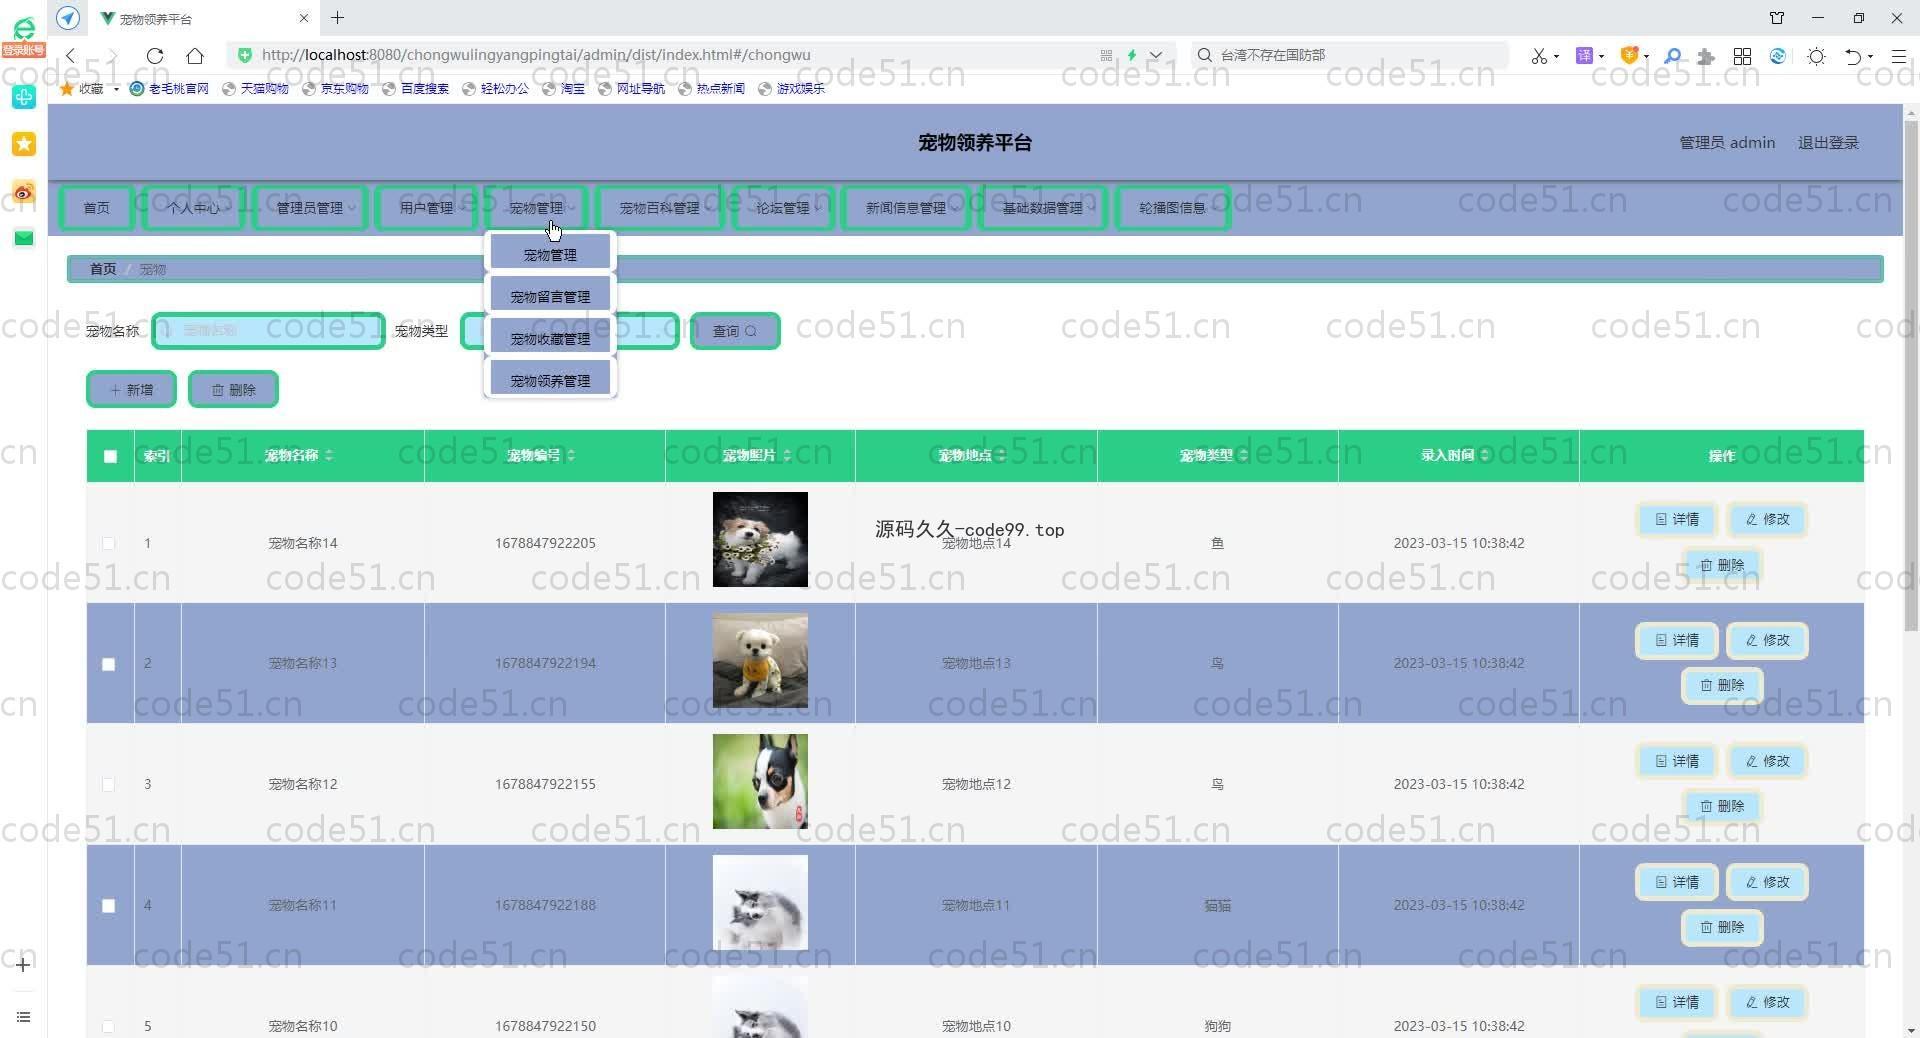Screen dimensions: 1920x1038
Task: Expand the 管理员管理 menu
Action: pos(310,208)
